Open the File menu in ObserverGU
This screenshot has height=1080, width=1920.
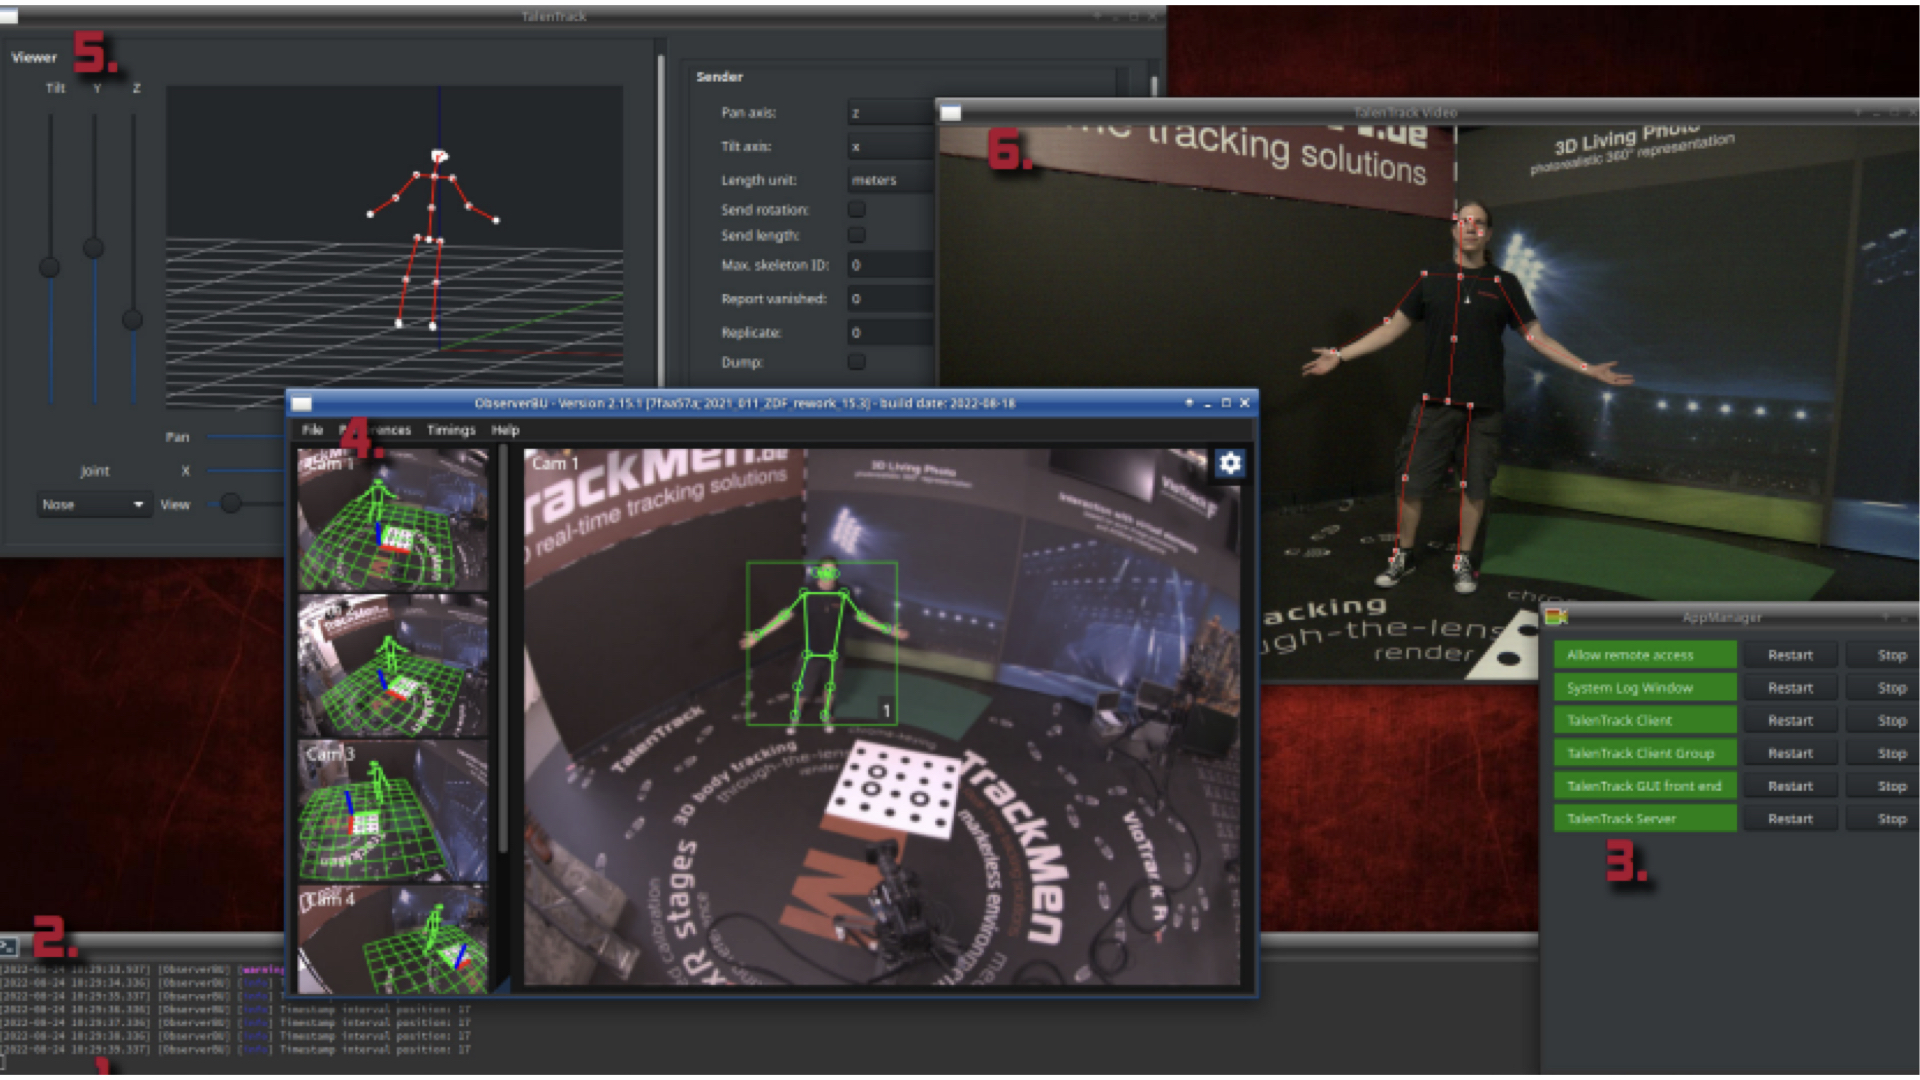(313, 430)
